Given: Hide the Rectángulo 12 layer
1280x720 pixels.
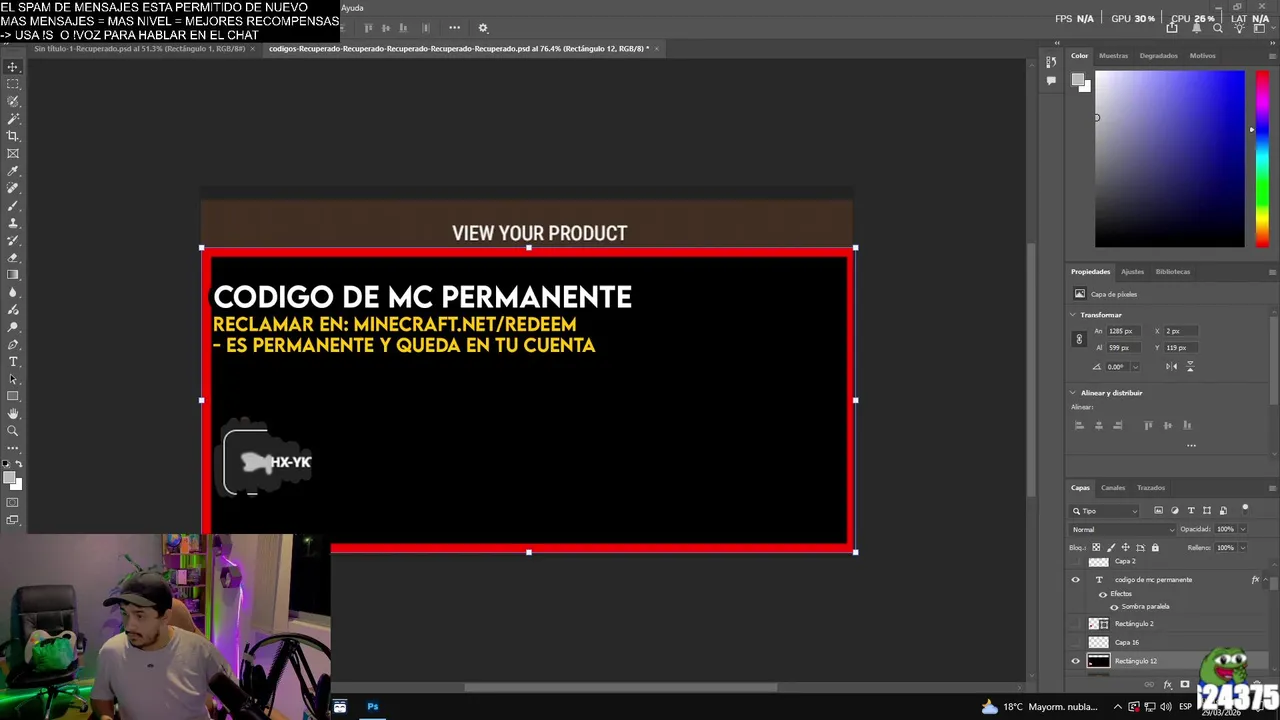Looking at the screenshot, I should (1076, 661).
